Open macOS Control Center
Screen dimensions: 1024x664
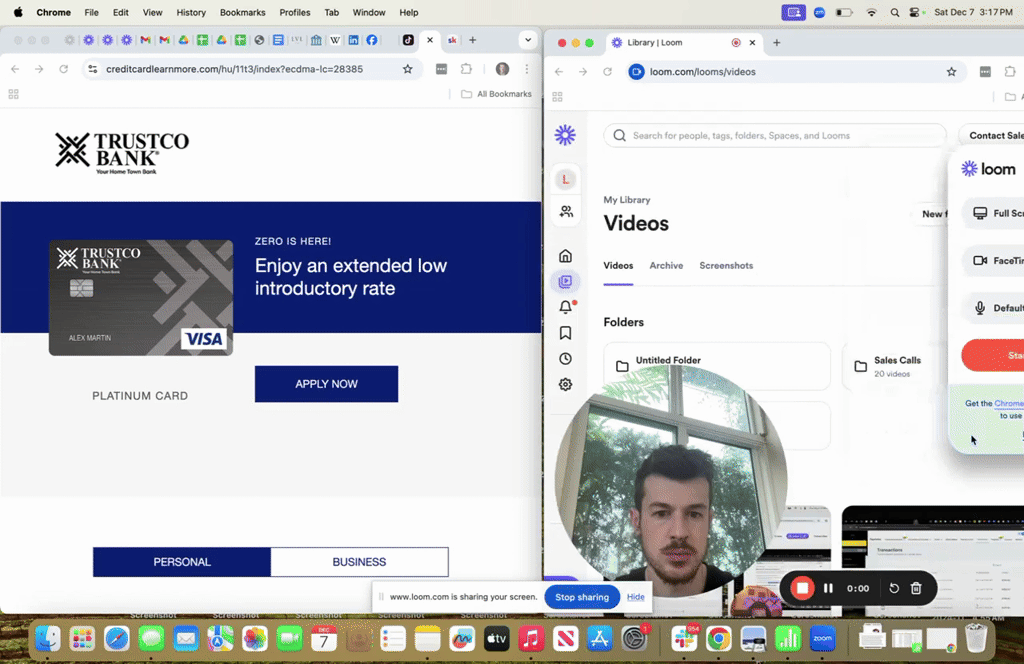[x=916, y=12]
